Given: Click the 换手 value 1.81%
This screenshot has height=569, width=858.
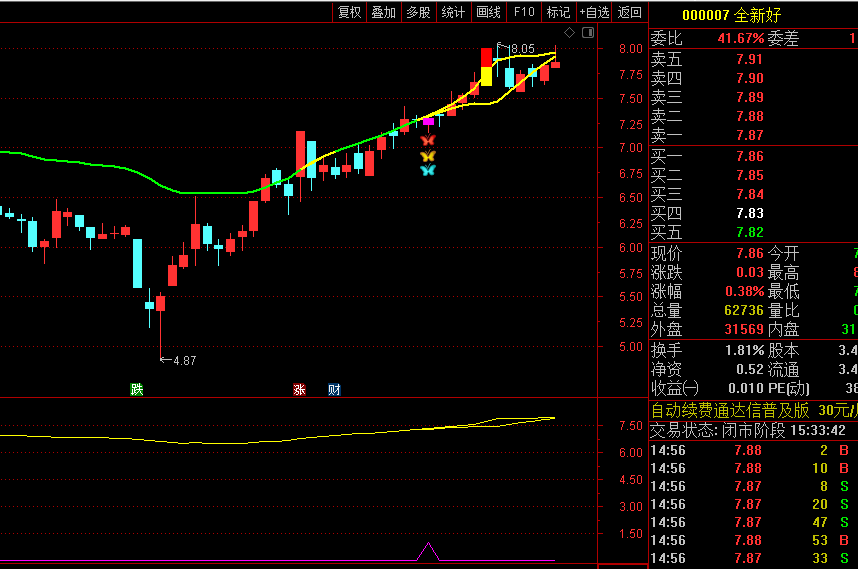Looking at the screenshot, I should (x=744, y=350).
